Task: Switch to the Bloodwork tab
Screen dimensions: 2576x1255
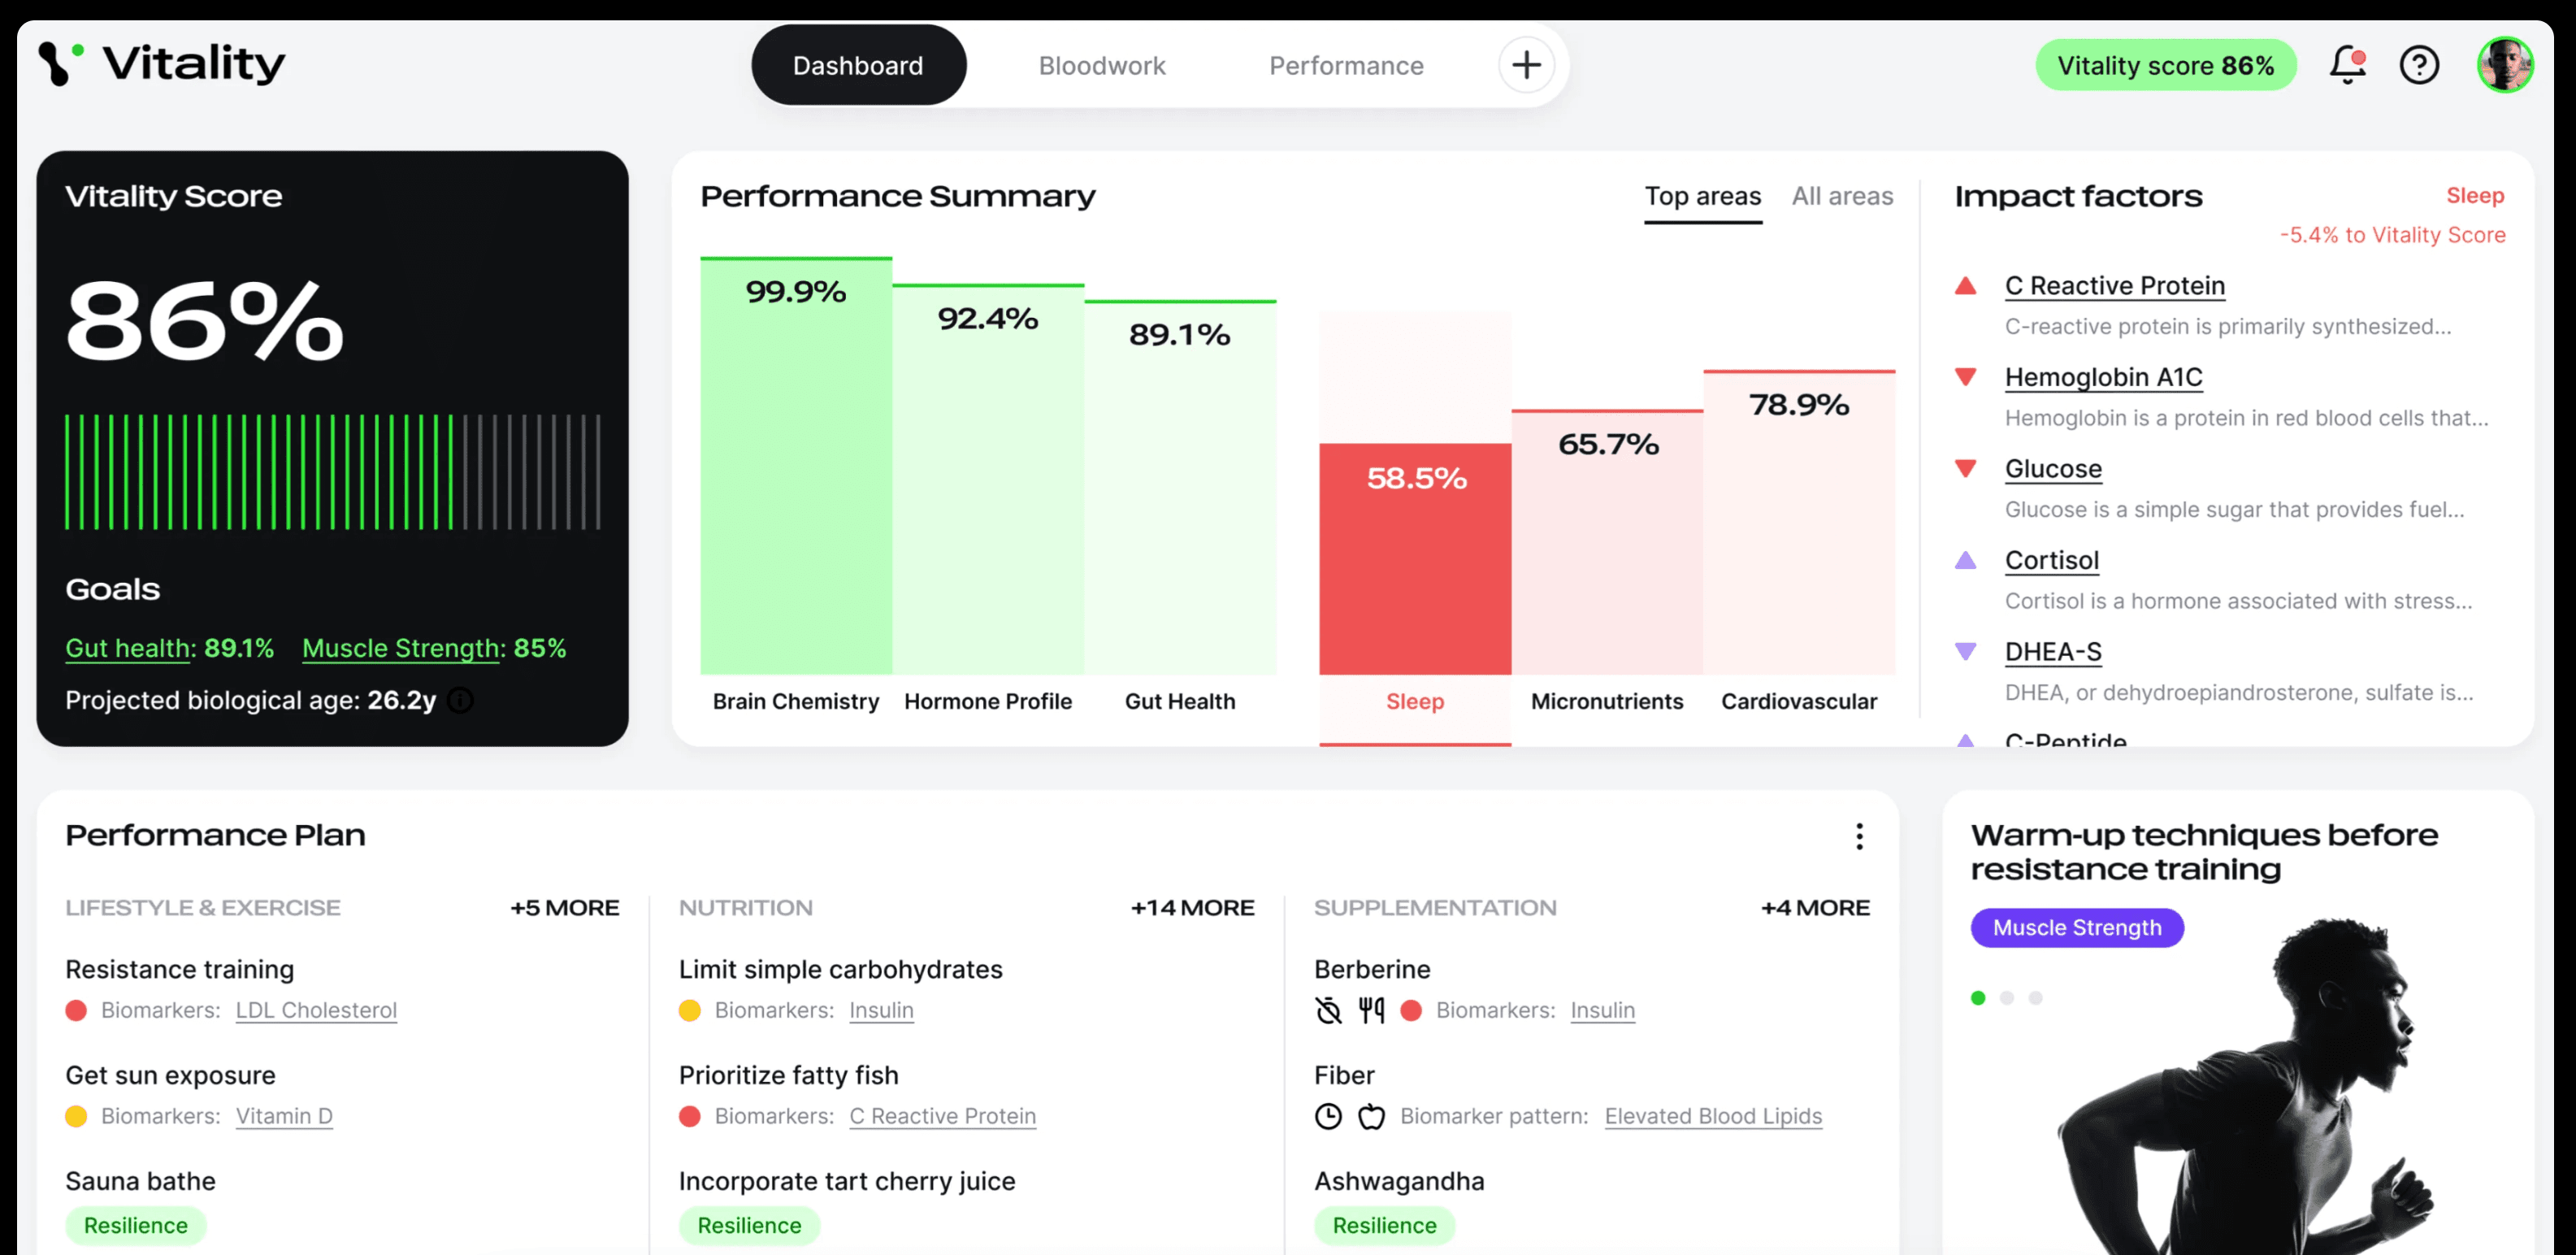Action: click(1102, 66)
